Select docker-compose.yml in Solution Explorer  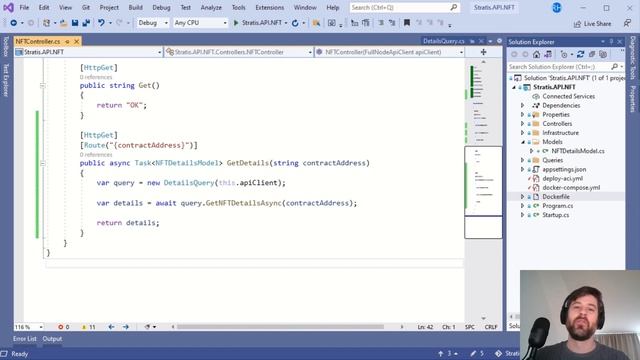[x=571, y=188]
